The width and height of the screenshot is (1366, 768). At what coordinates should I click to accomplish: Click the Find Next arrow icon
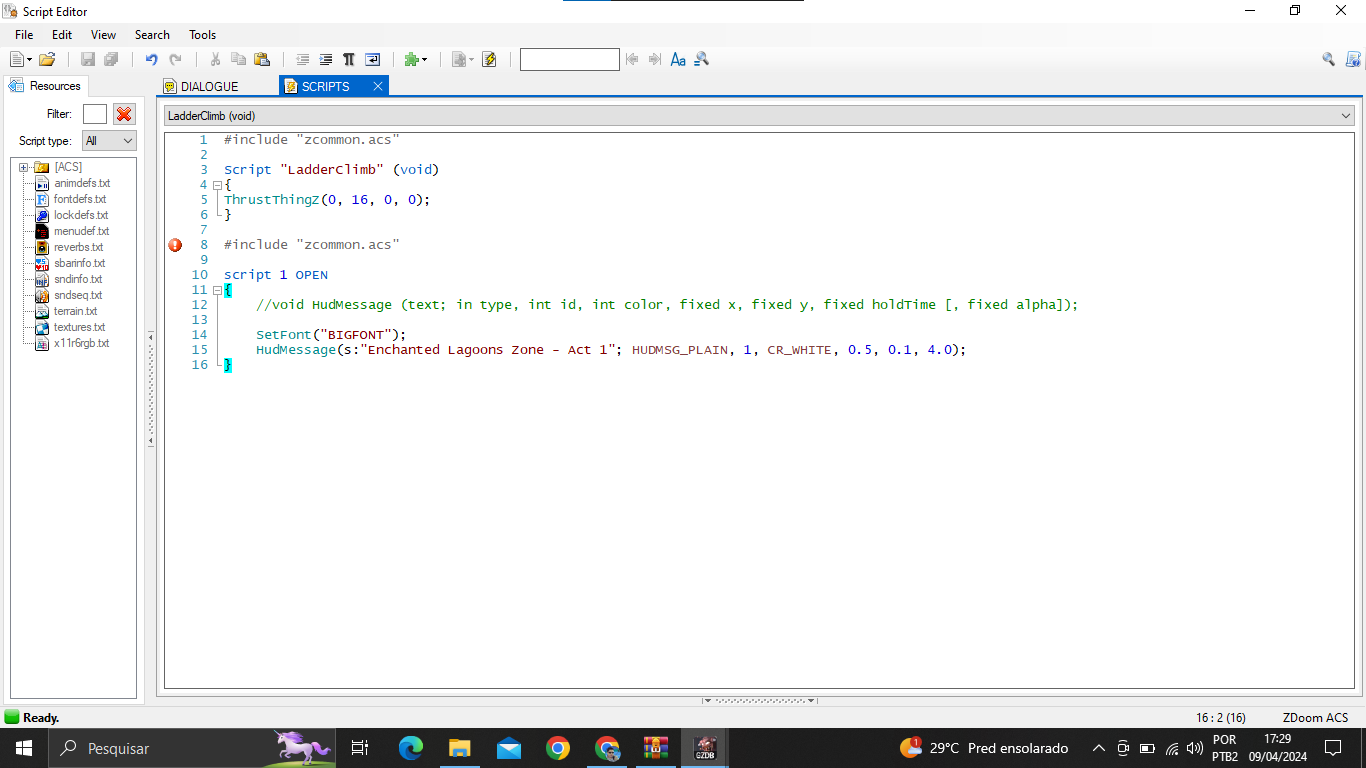click(655, 60)
